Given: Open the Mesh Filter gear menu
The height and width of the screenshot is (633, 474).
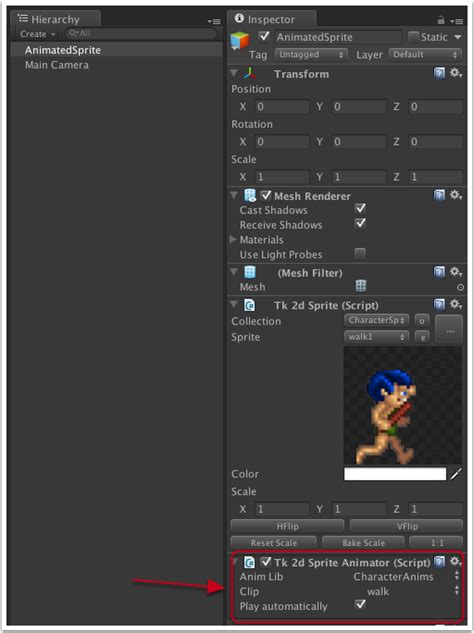Looking at the screenshot, I should 456,272.
